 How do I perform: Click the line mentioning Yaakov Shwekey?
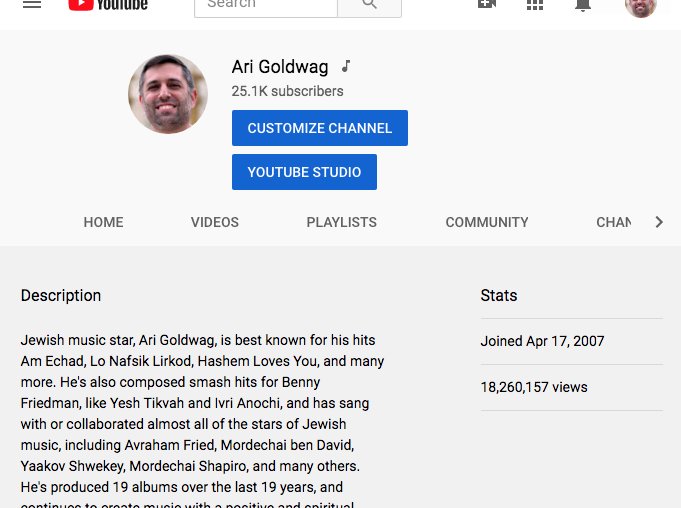pyautogui.click(x=190, y=466)
